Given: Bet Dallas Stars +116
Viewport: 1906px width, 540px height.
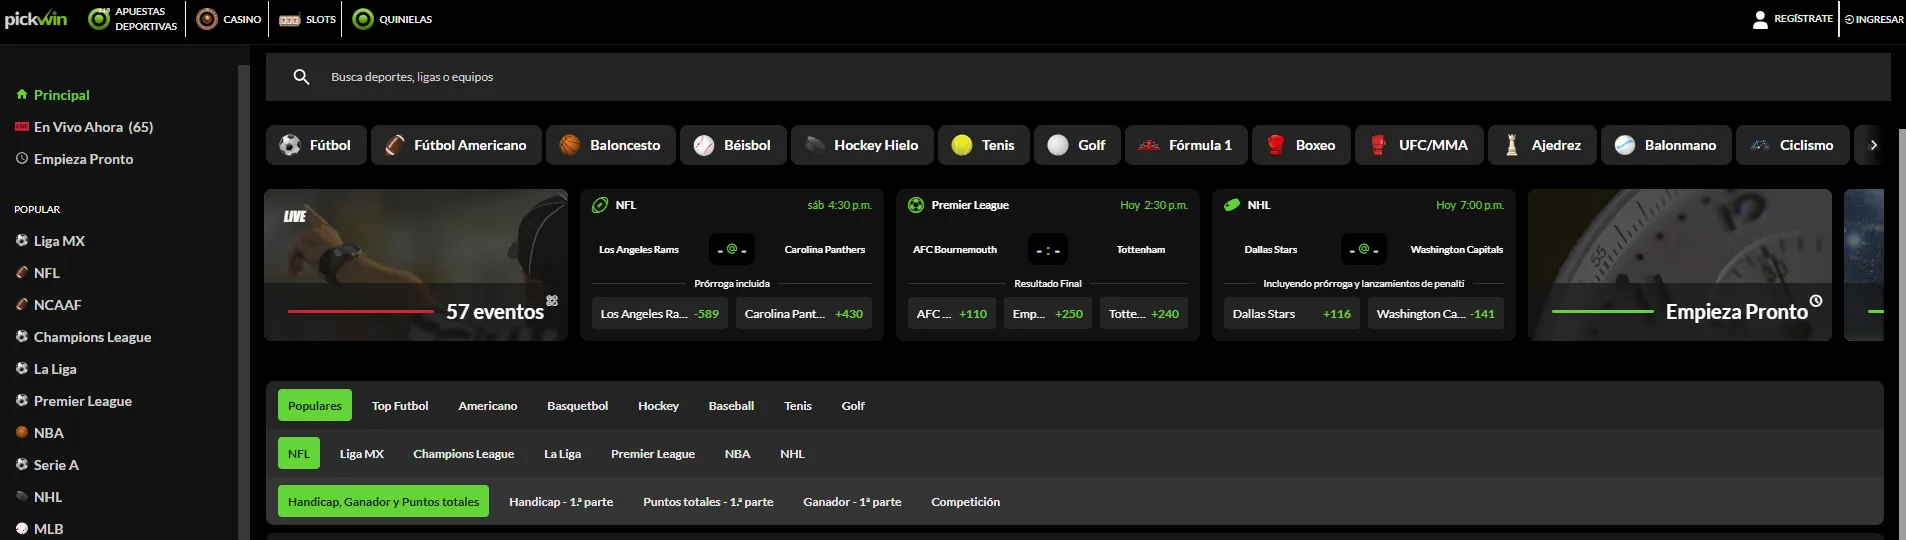Looking at the screenshot, I should [1292, 314].
